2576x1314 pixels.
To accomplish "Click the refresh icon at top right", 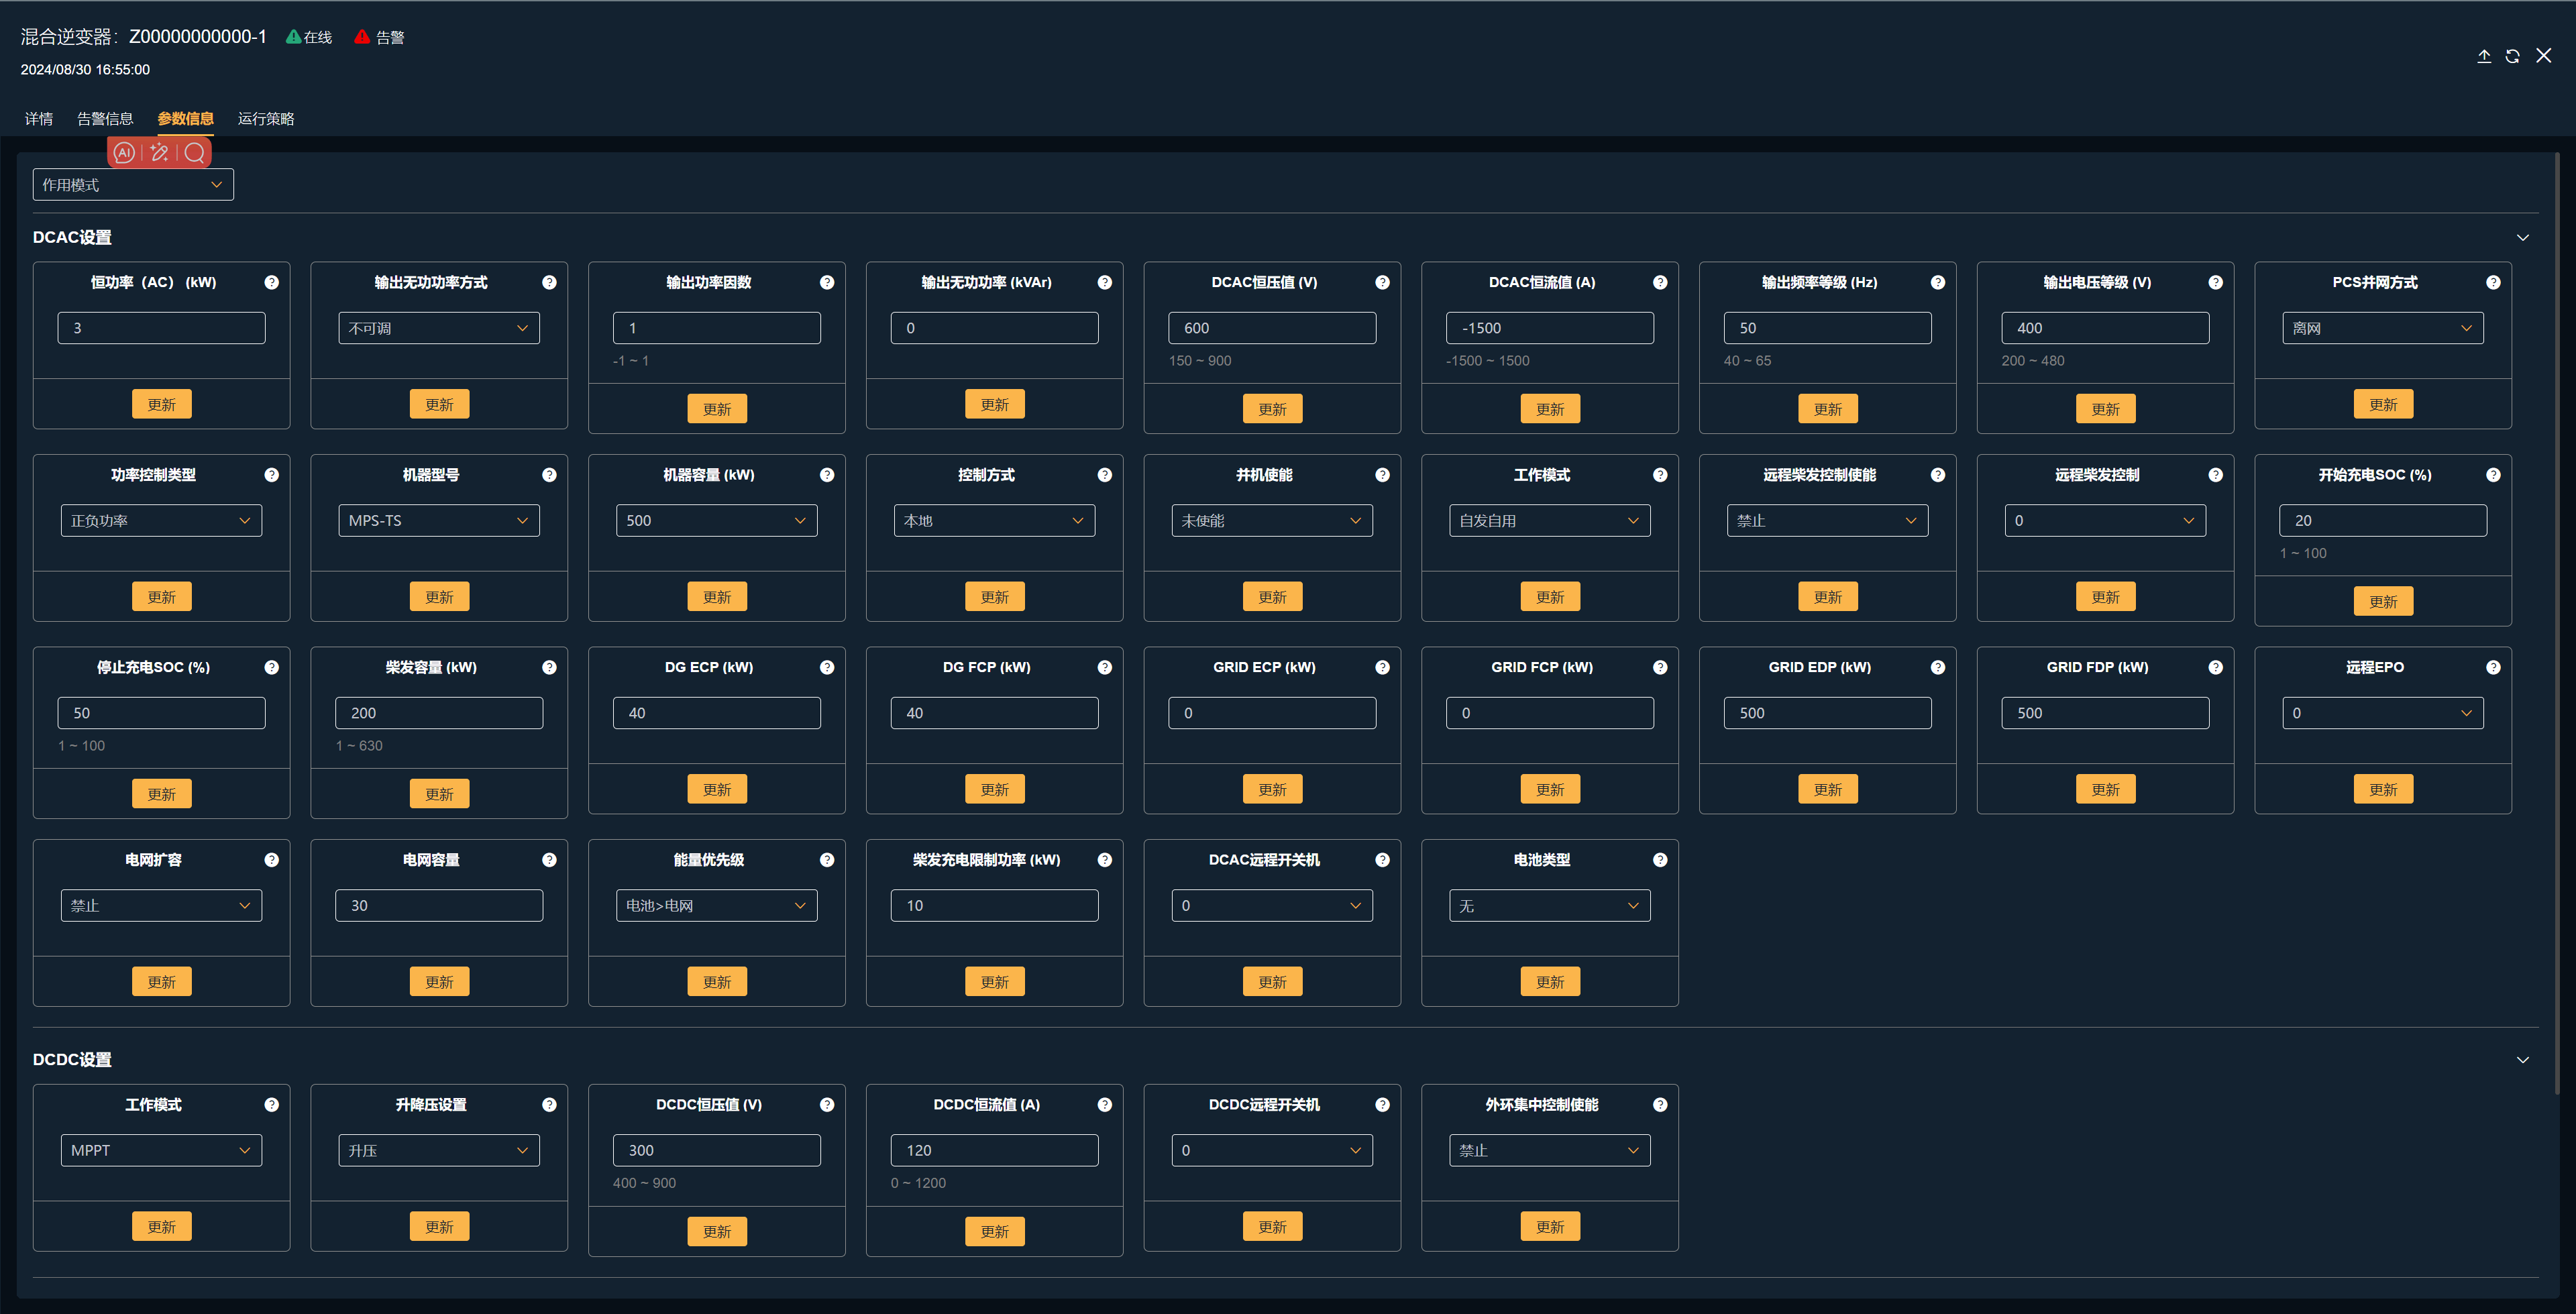I will [2512, 56].
